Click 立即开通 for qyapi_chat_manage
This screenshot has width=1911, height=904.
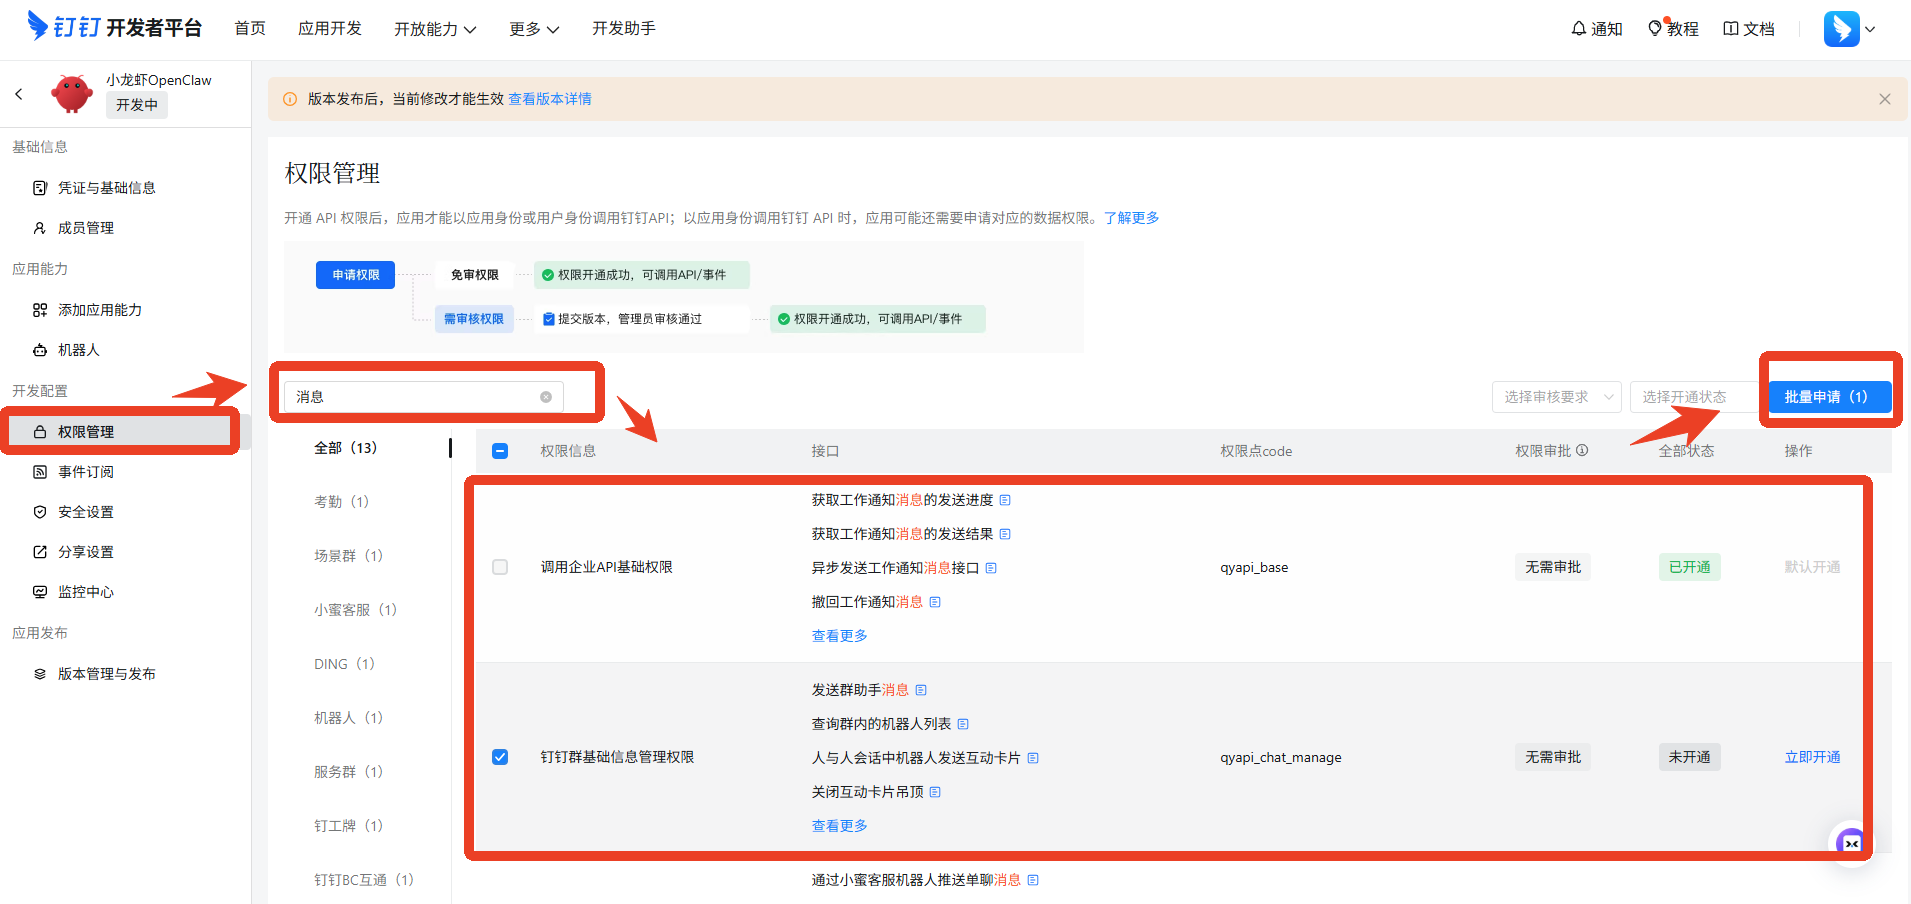(x=1812, y=757)
